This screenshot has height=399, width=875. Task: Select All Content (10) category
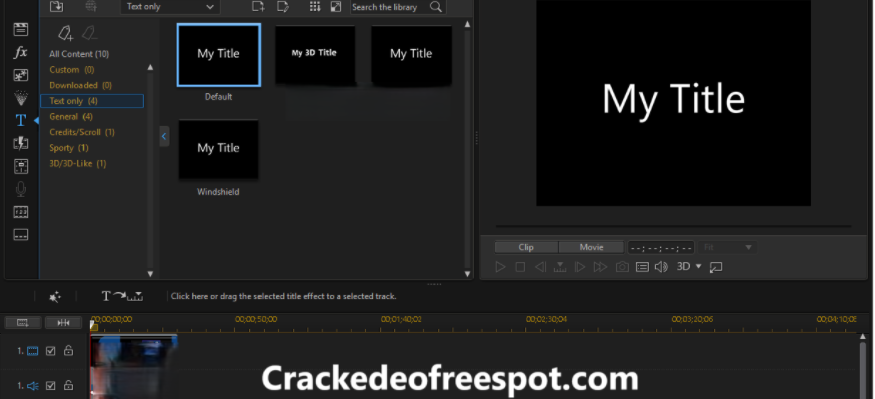pyautogui.click(x=79, y=54)
